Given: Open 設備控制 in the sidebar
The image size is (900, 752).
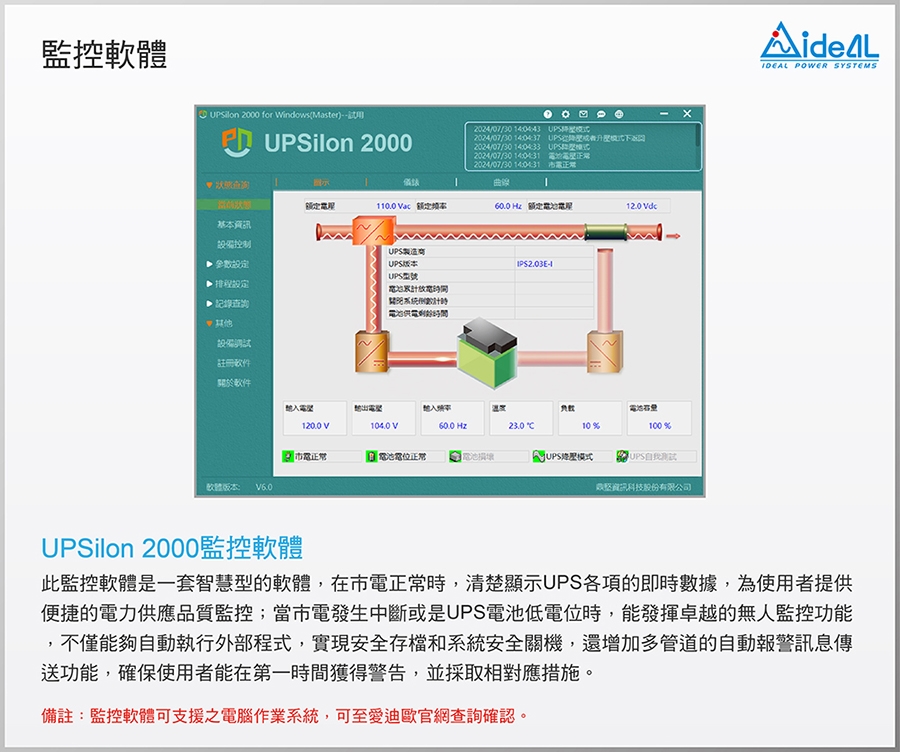Looking at the screenshot, I should click(234, 244).
